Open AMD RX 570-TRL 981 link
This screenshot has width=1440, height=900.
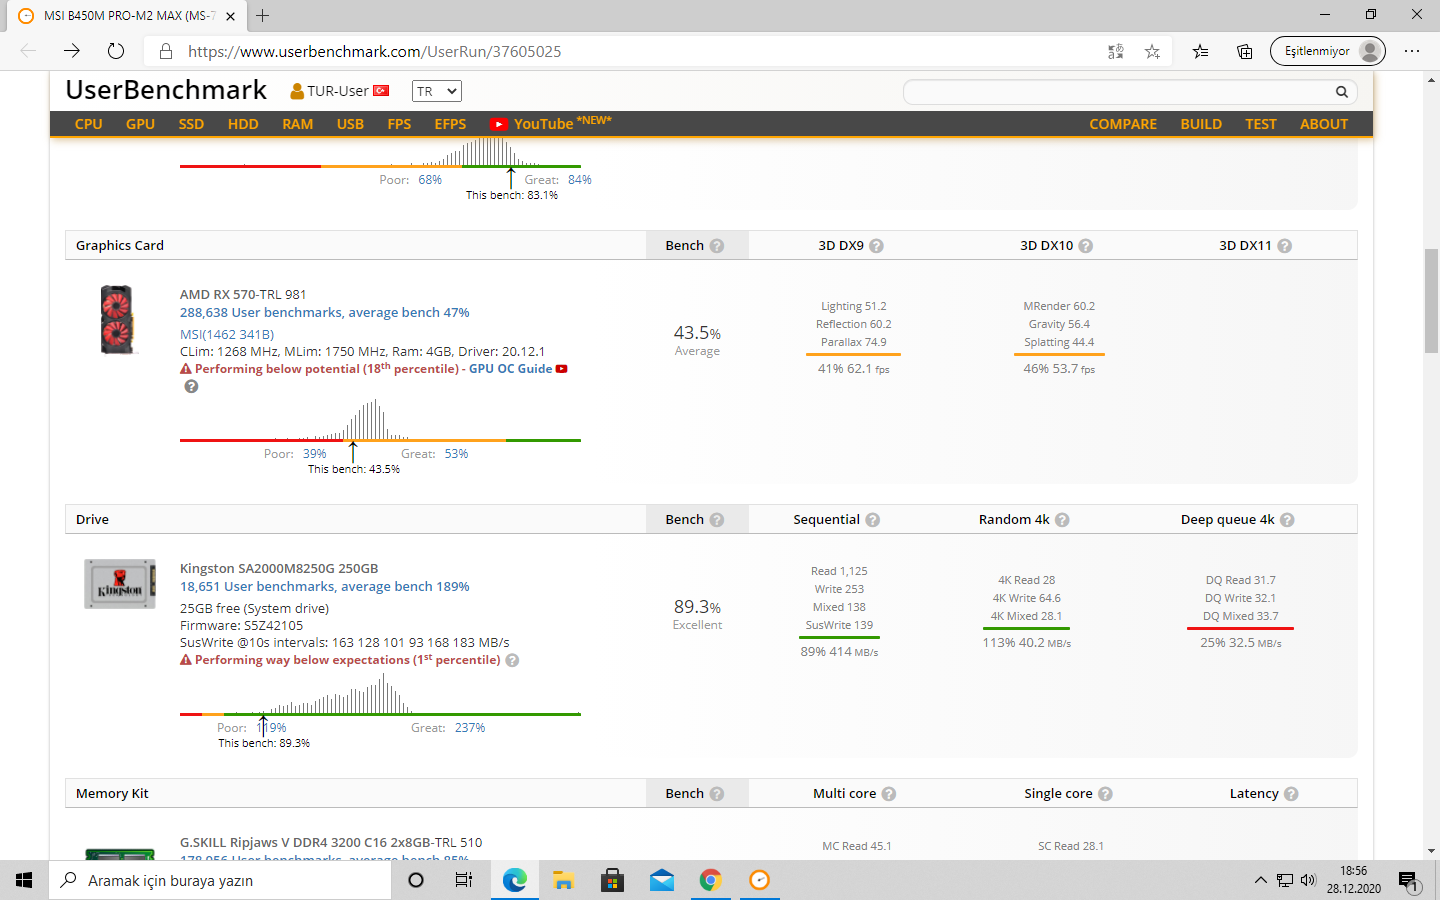[243, 294]
